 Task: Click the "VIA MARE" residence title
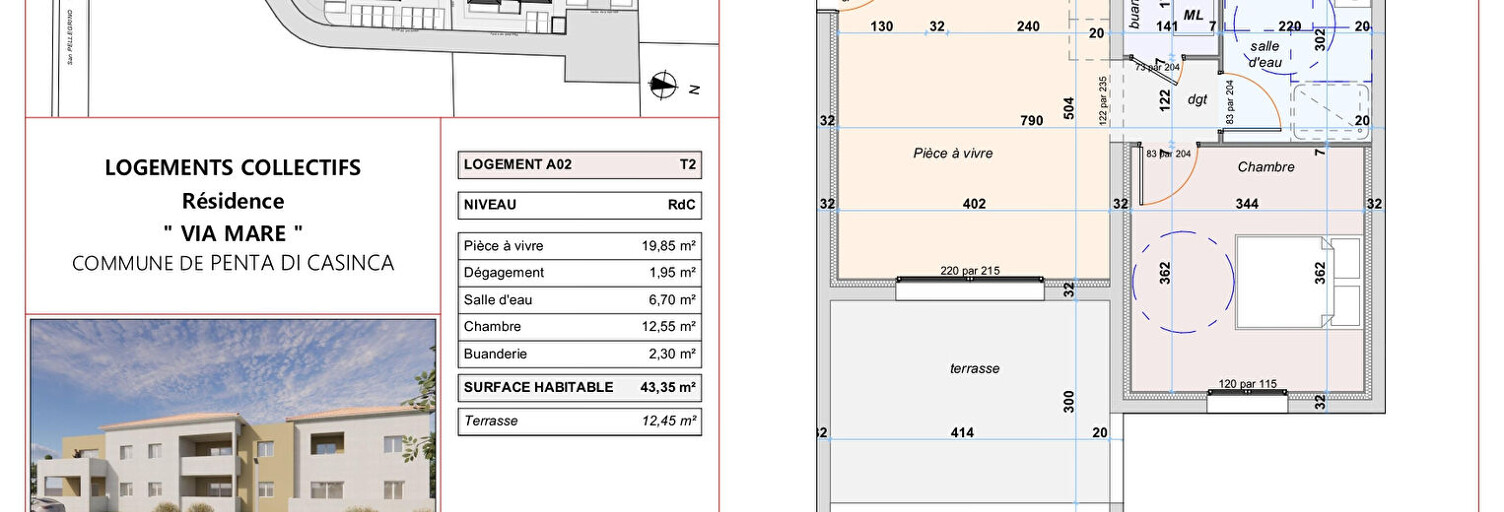(x=233, y=233)
